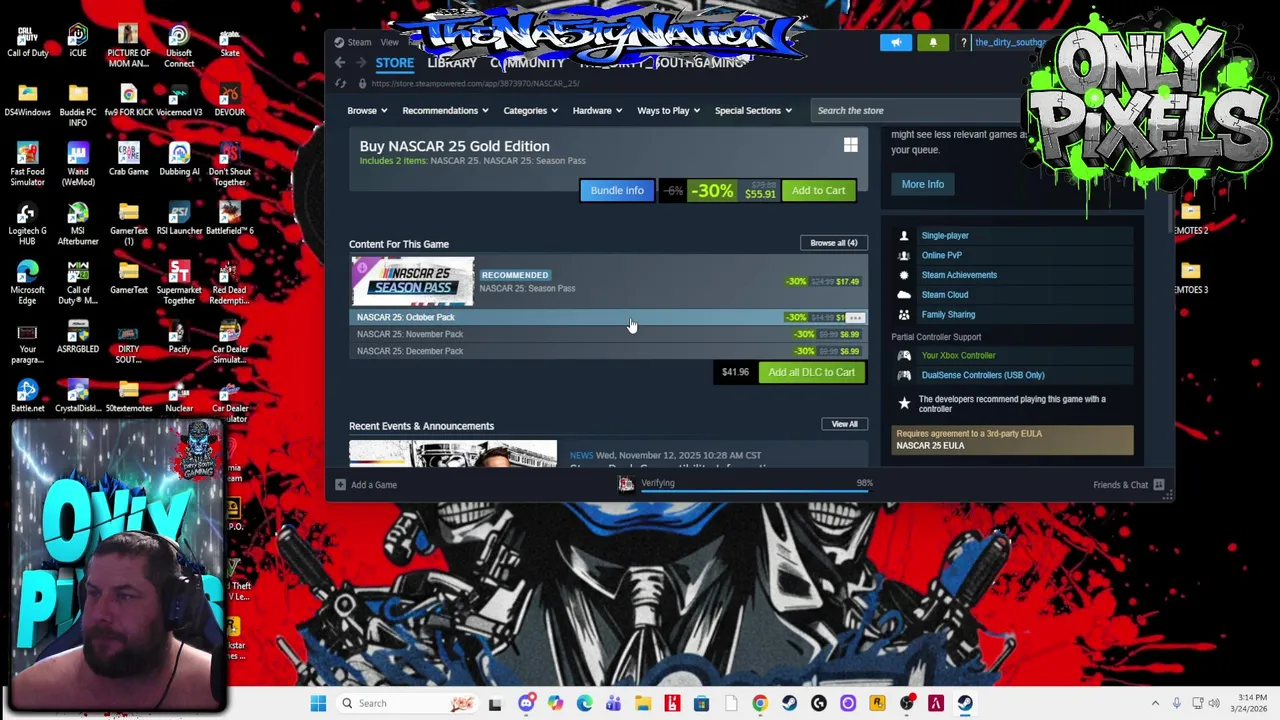The image size is (1280, 720).
Task: Add NASCAR 25 Gold Edition to cart
Action: 818,191
